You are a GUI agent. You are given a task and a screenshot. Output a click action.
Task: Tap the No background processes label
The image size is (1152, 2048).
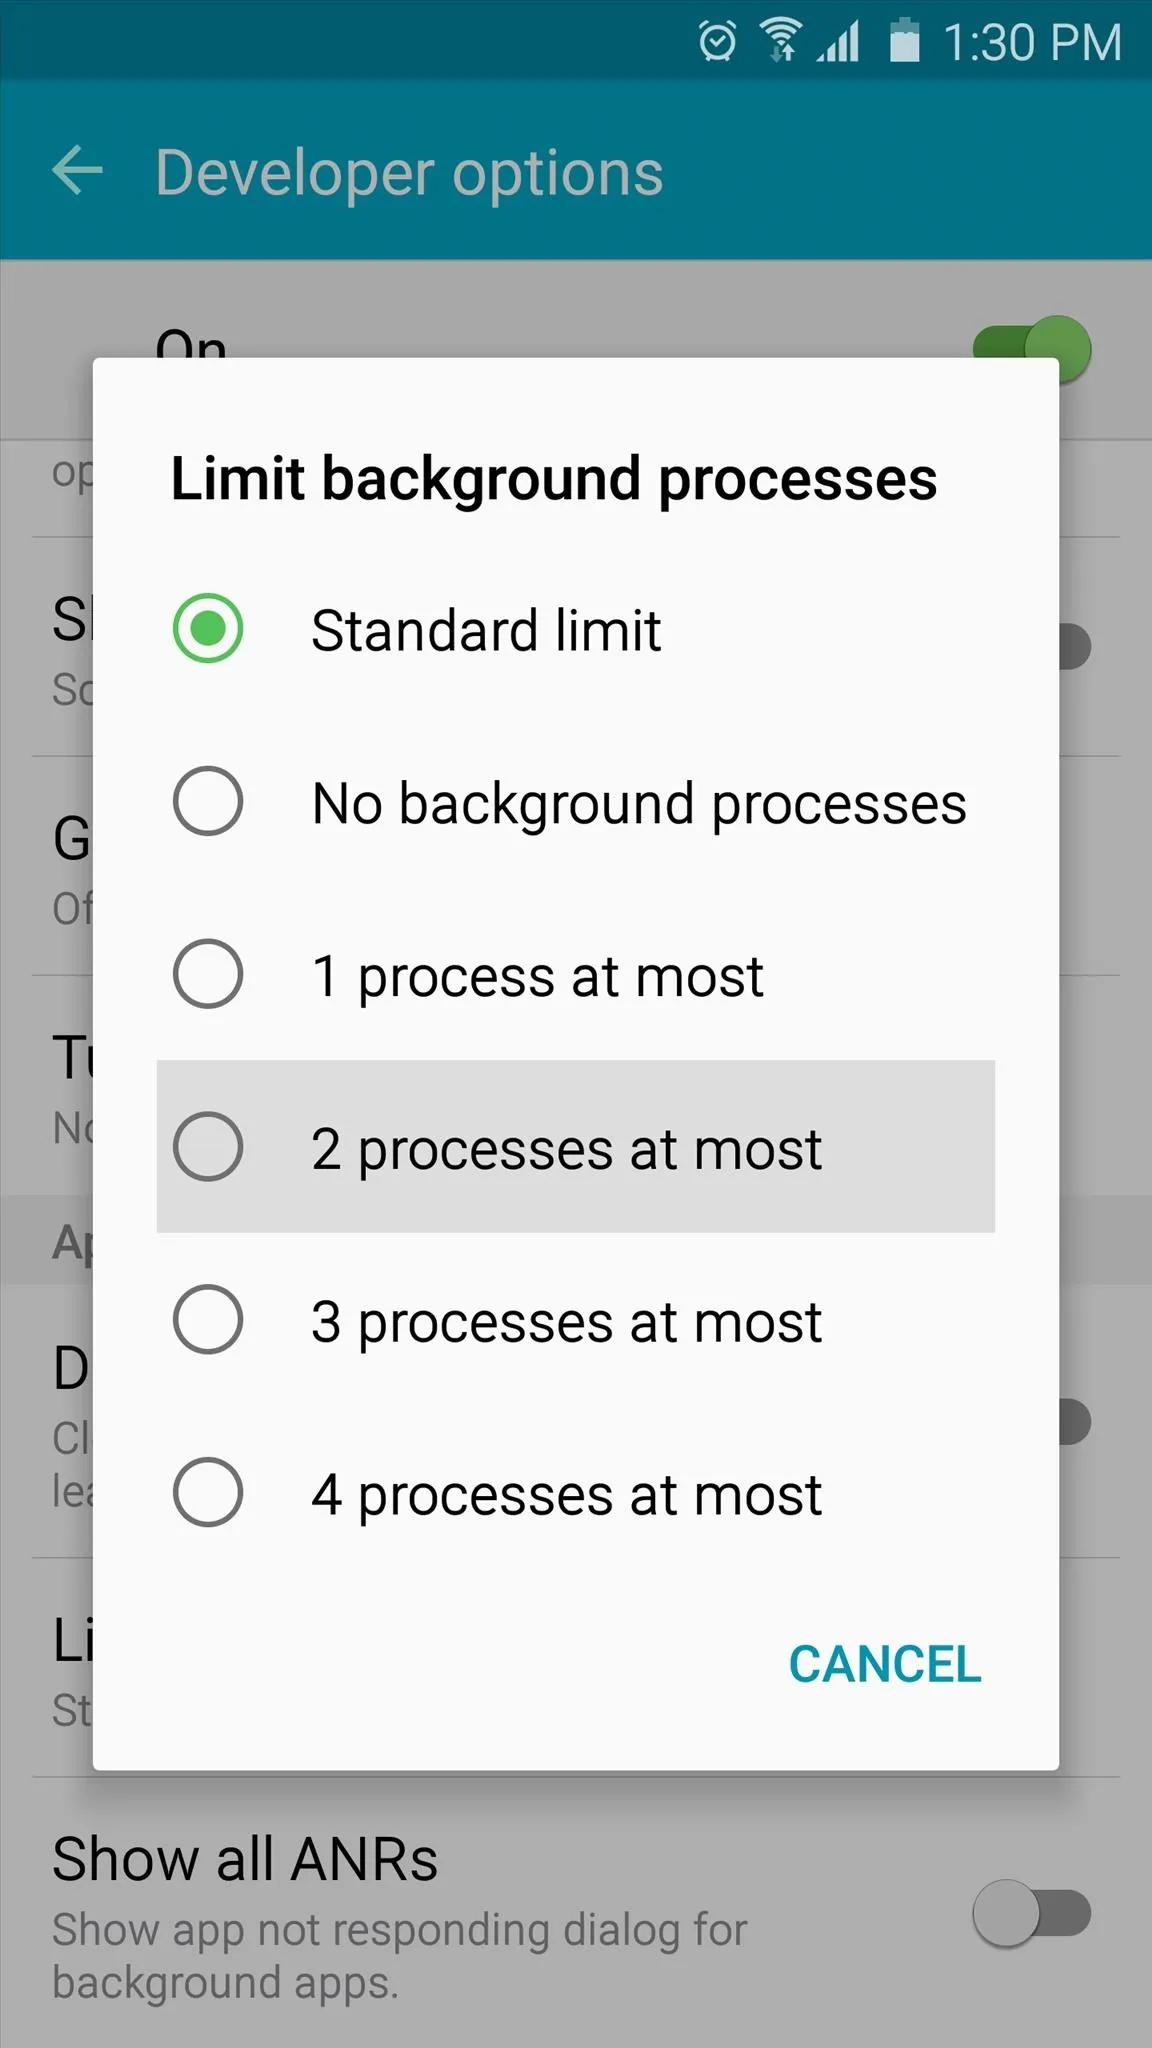tap(639, 803)
